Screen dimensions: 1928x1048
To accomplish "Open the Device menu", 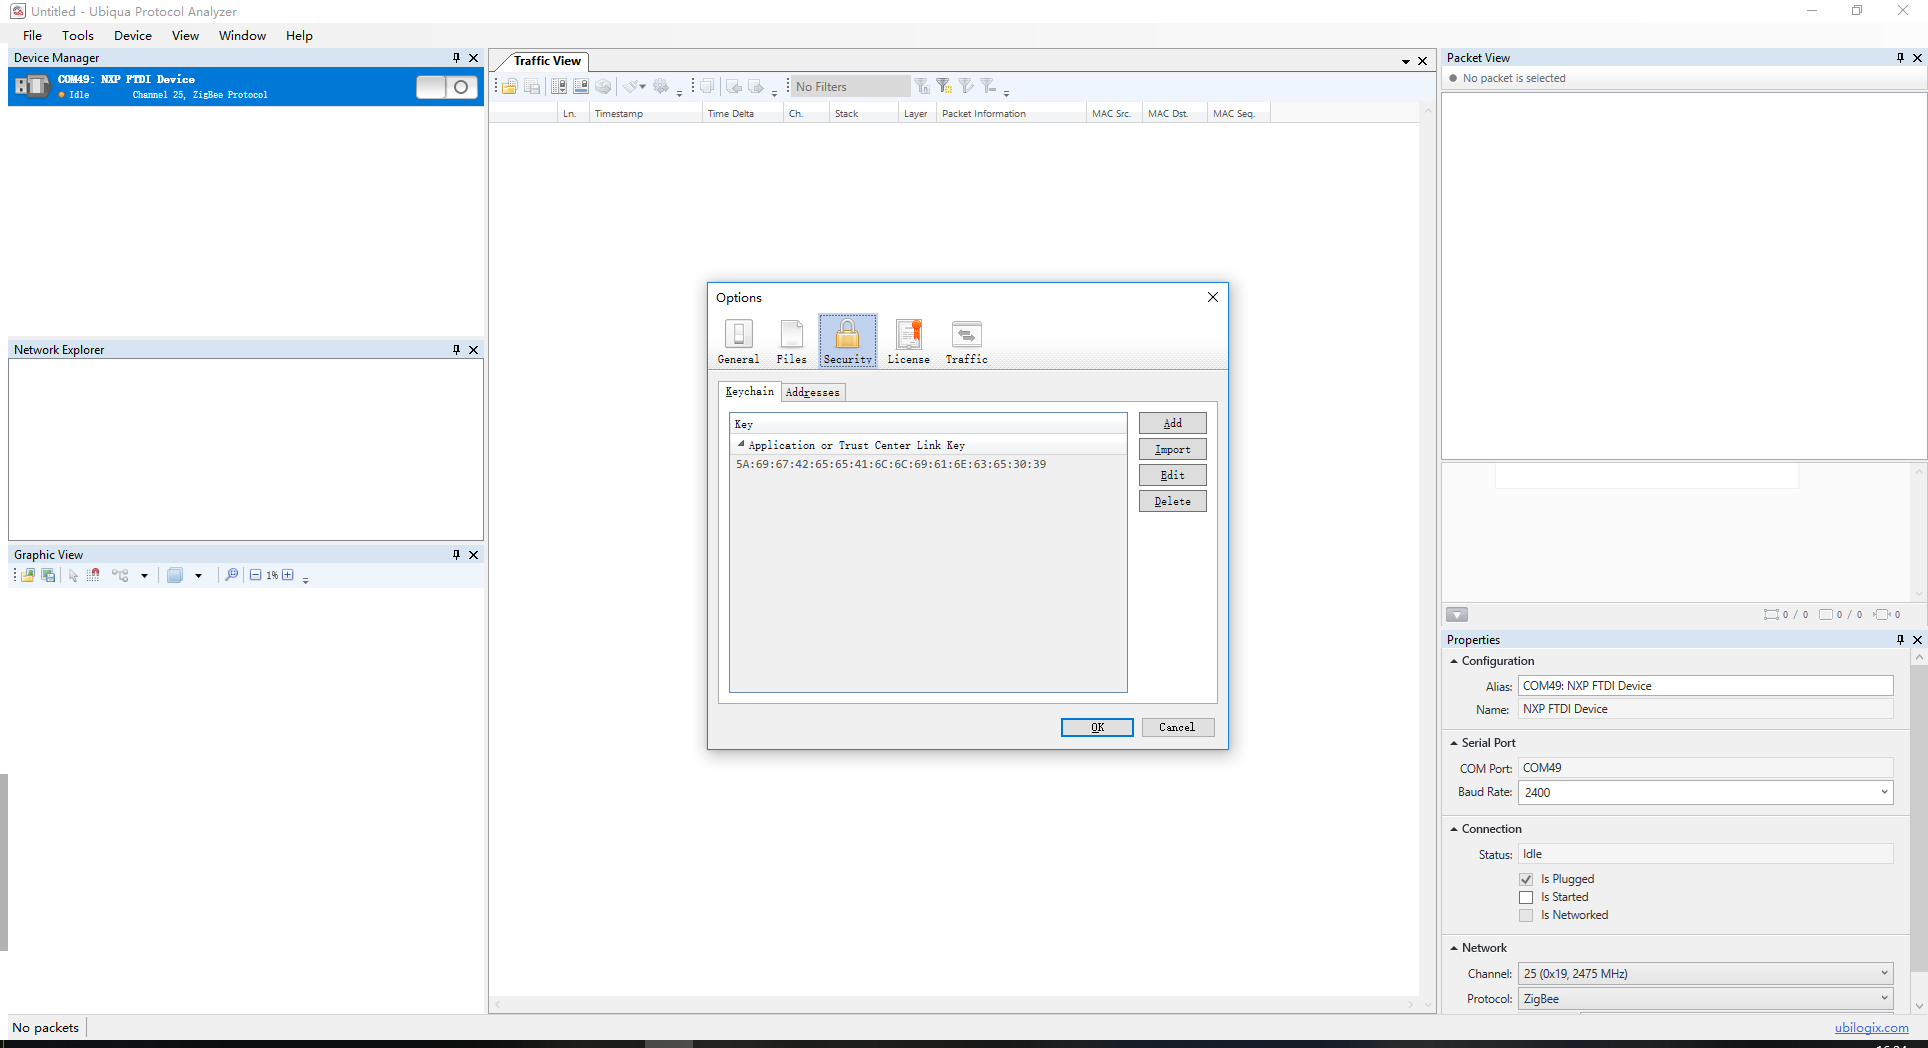I will (x=132, y=35).
